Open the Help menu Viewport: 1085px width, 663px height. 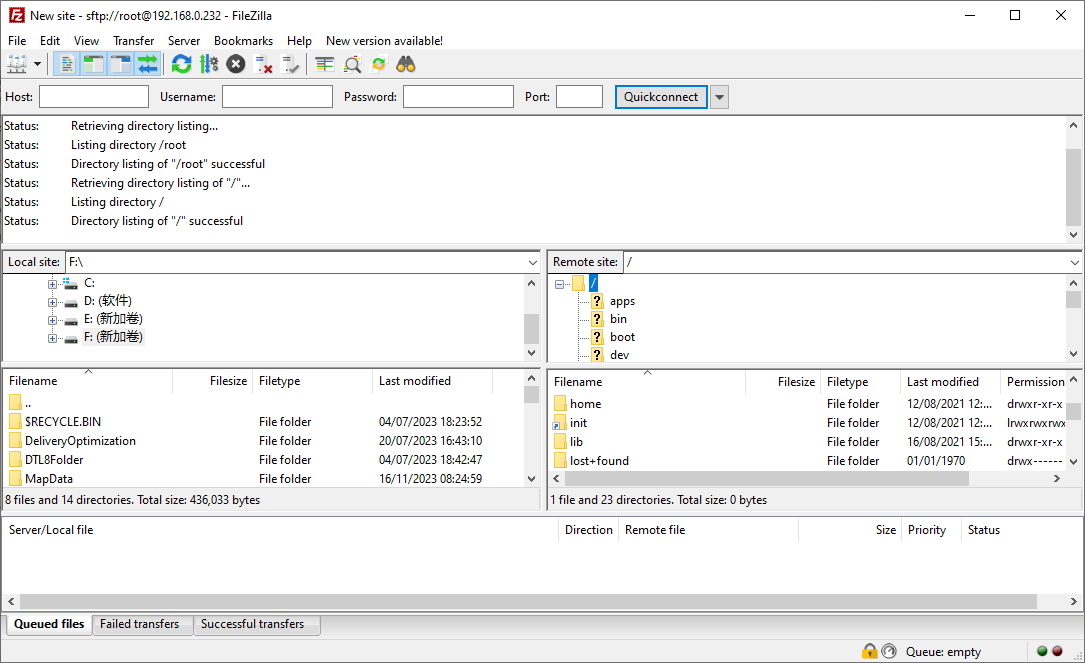[x=300, y=41]
